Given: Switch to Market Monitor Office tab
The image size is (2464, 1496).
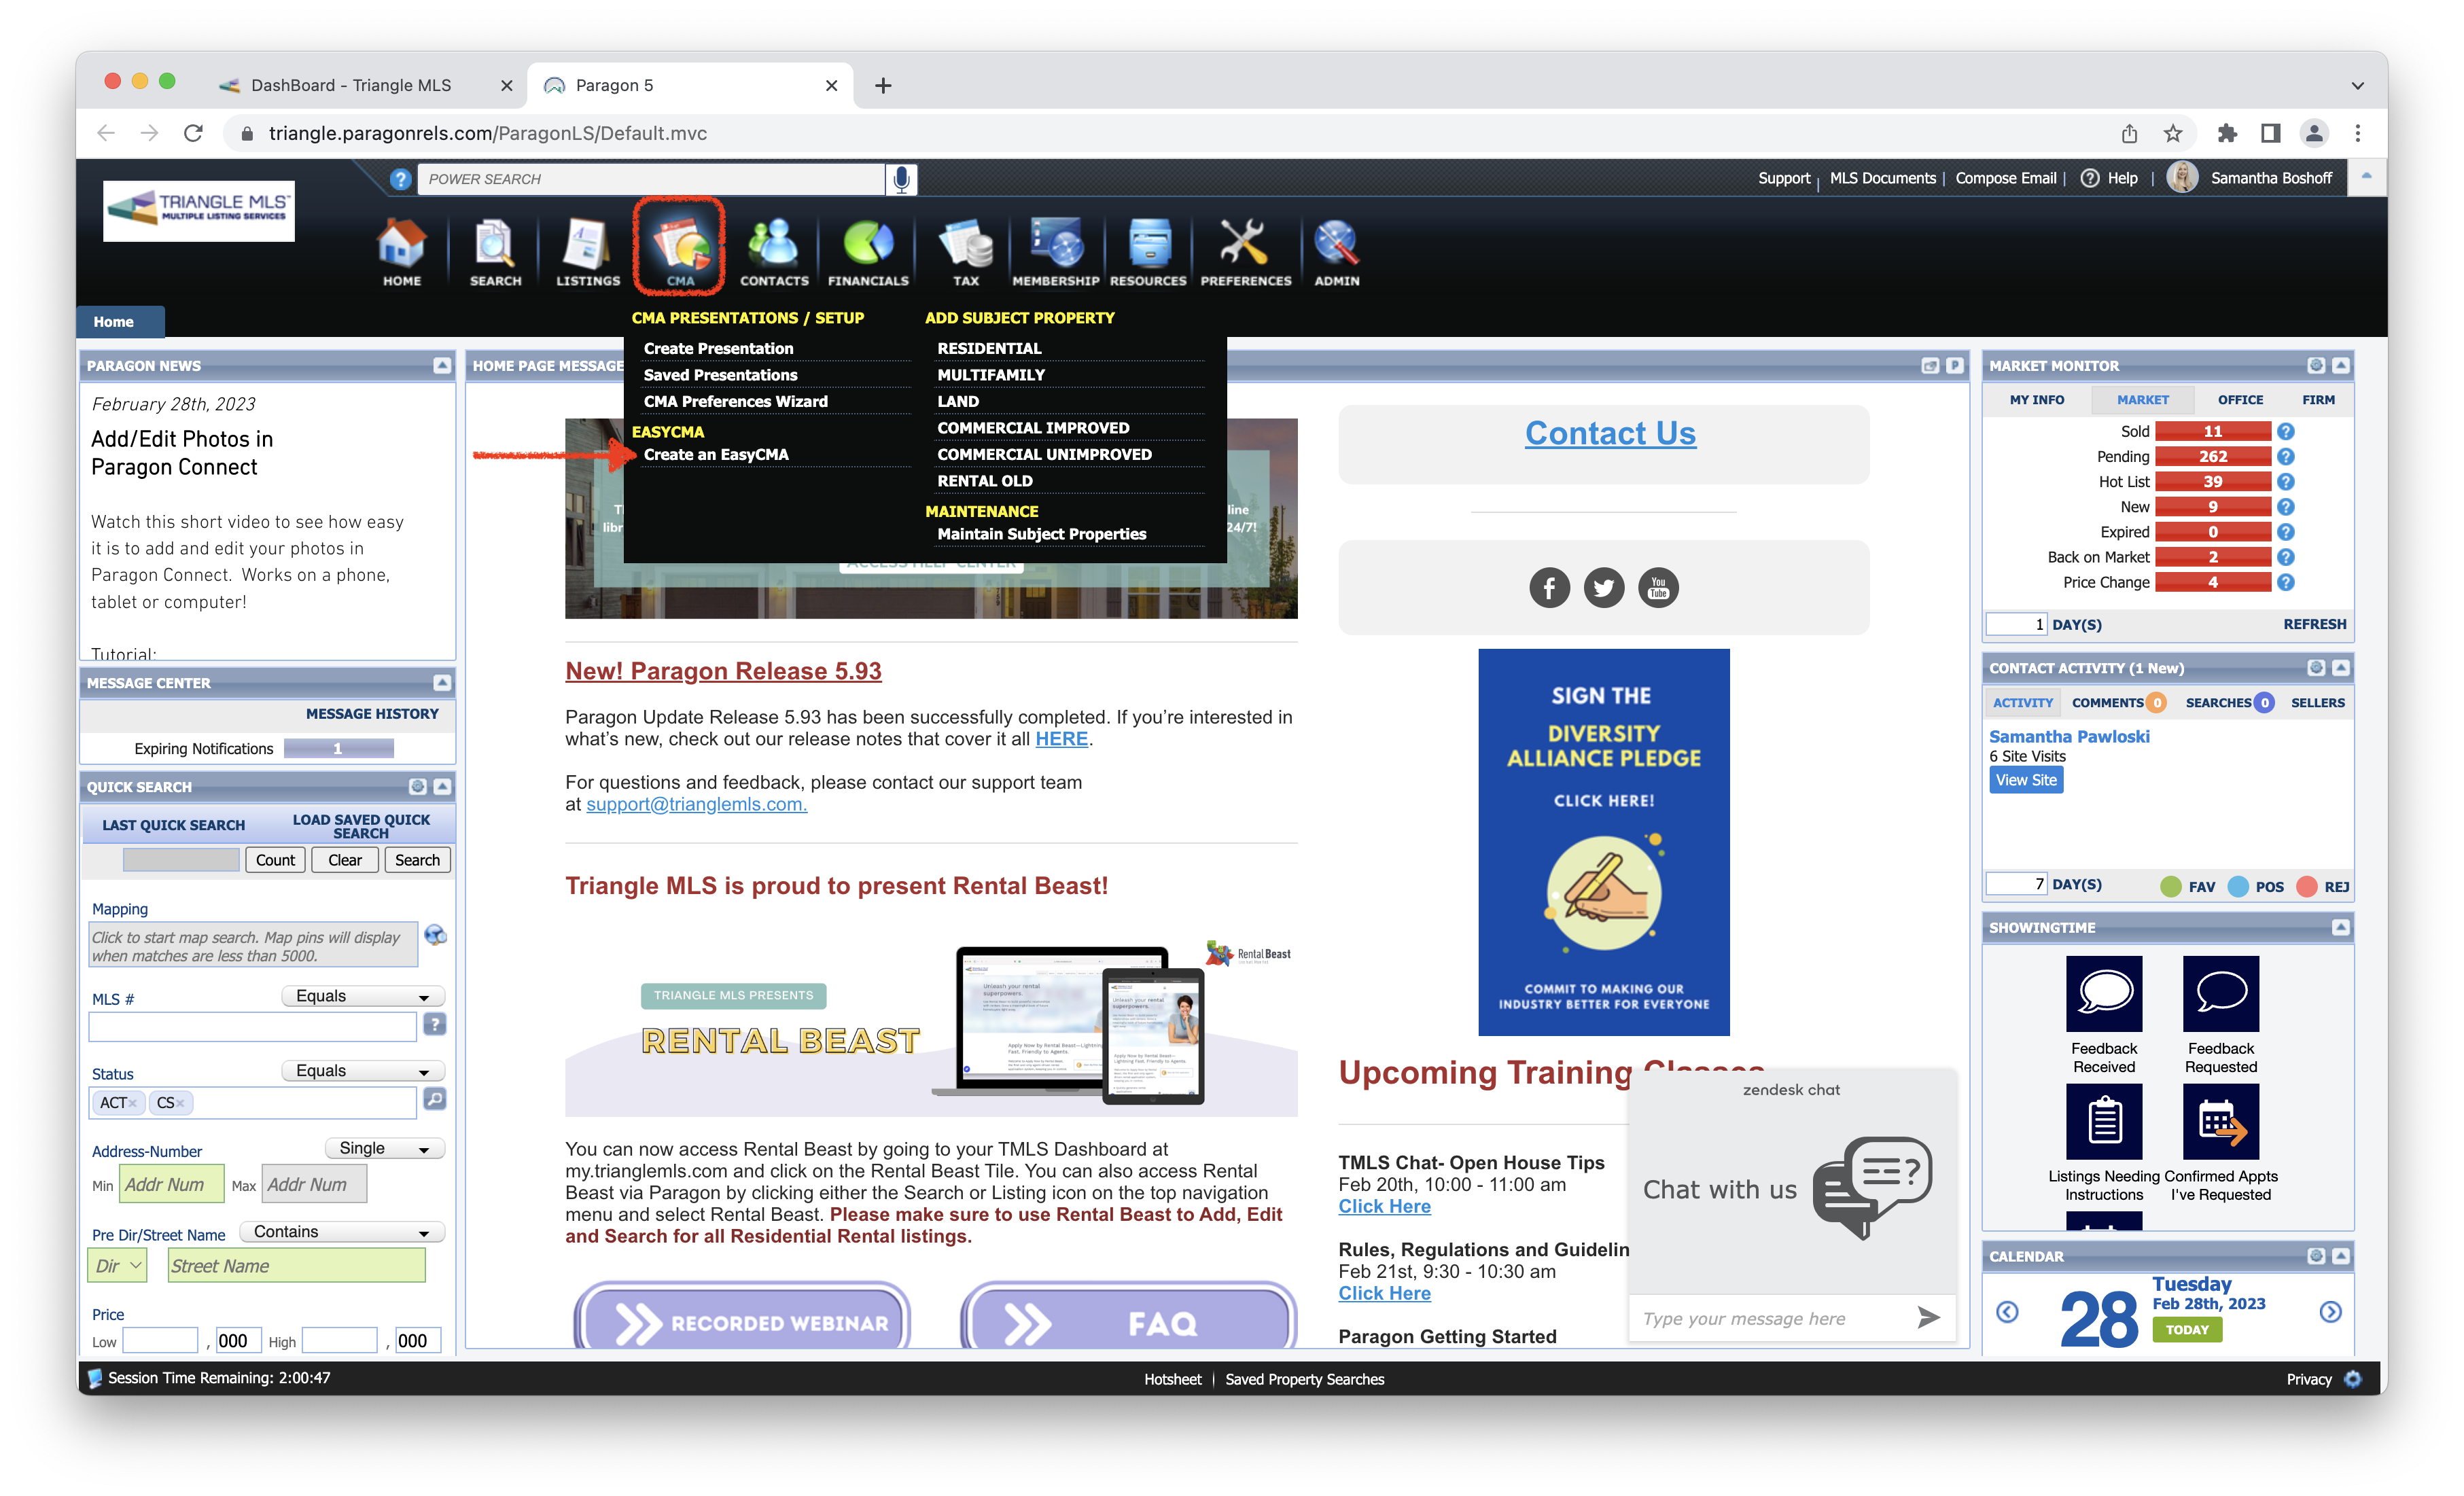Looking at the screenshot, I should click(x=2240, y=399).
